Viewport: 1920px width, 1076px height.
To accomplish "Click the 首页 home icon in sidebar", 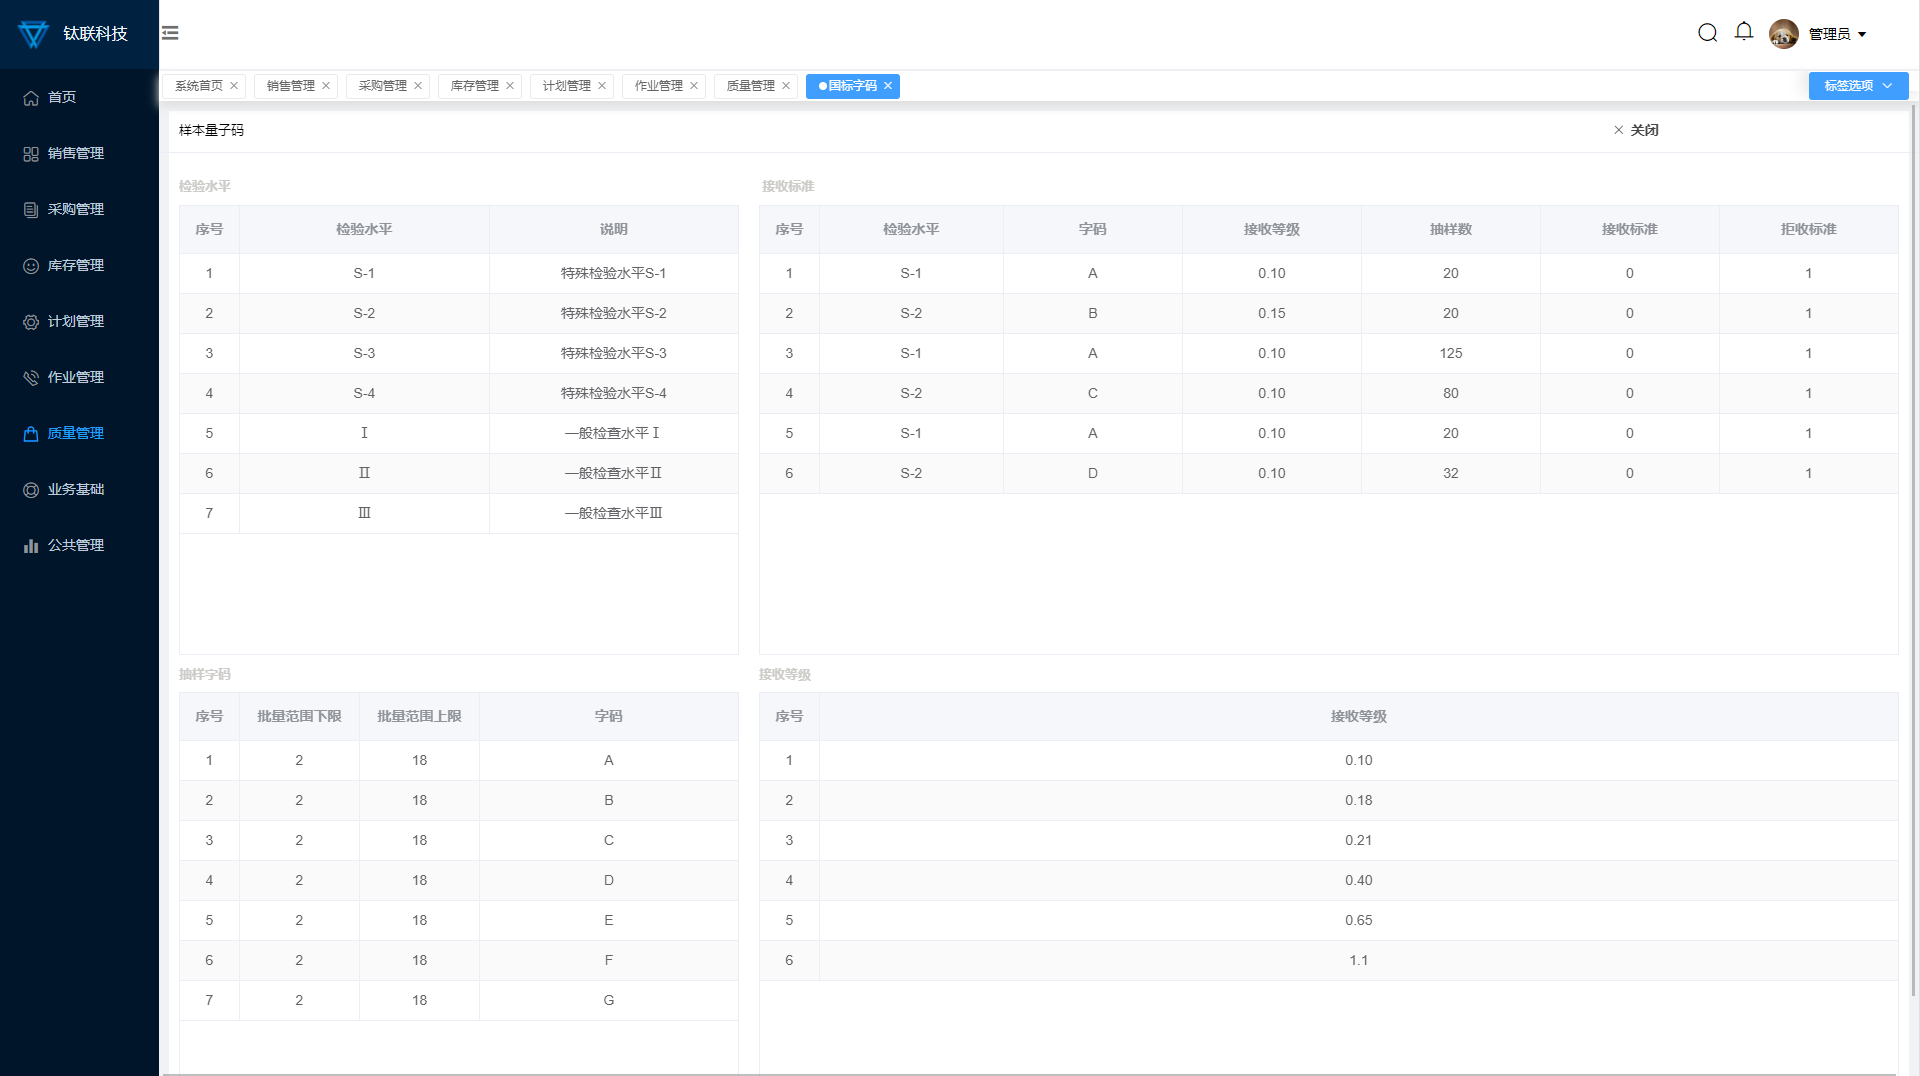I will 31,98.
